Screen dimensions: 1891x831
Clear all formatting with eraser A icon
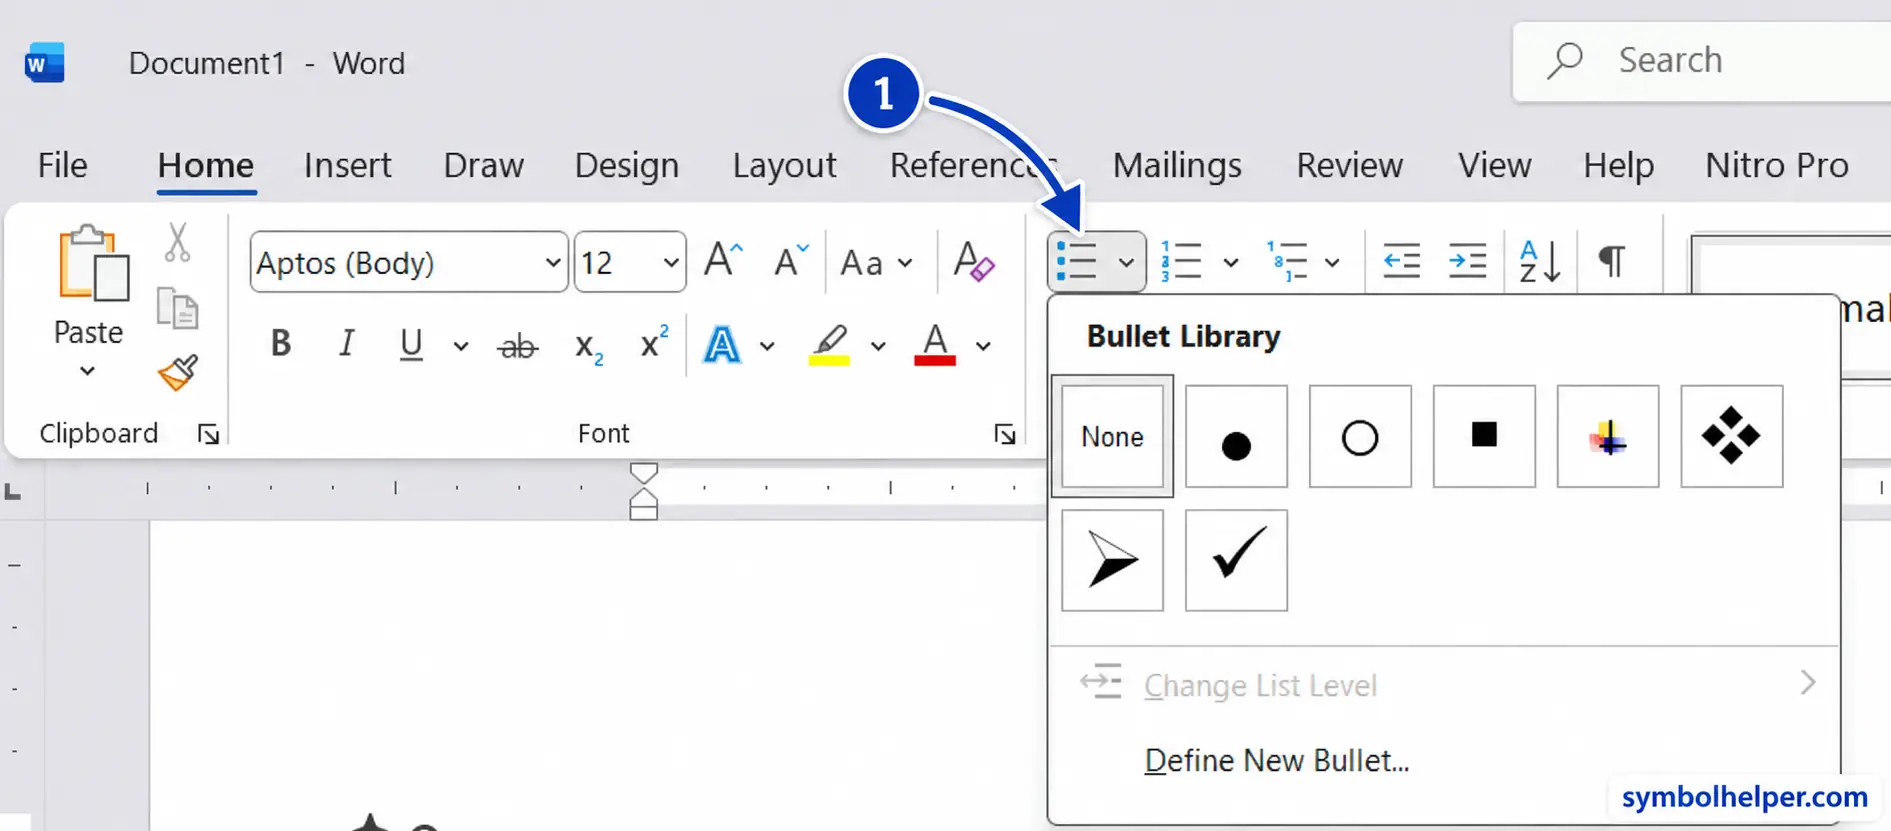point(972,261)
